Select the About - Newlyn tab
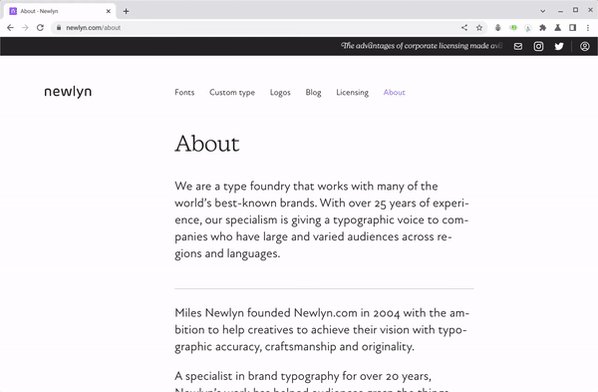Image resolution: width=598 pixels, height=392 pixels. (x=59, y=11)
